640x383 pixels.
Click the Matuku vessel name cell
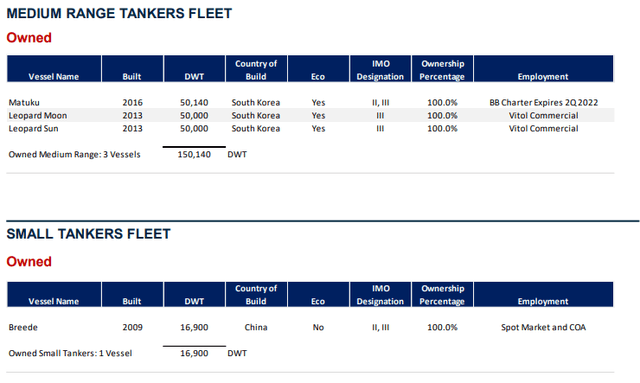click(24, 102)
